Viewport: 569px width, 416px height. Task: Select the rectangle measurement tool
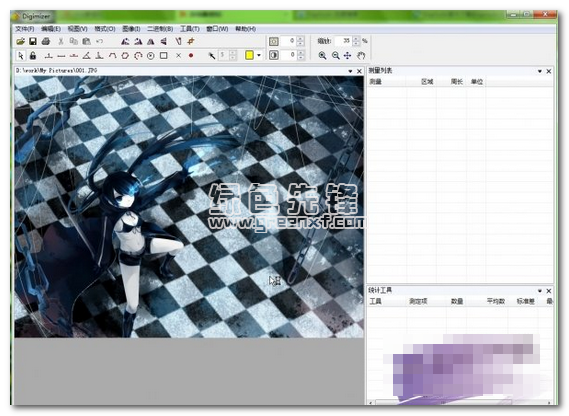pos(164,56)
